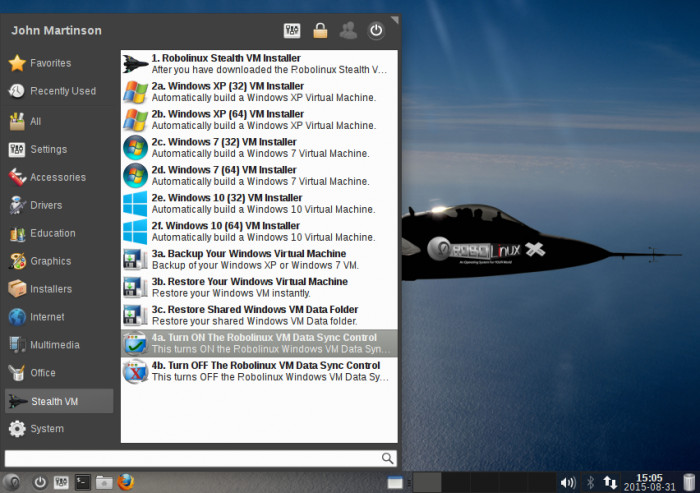Open the Installers category
Screen dimensions: 700x493
(58, 289)
